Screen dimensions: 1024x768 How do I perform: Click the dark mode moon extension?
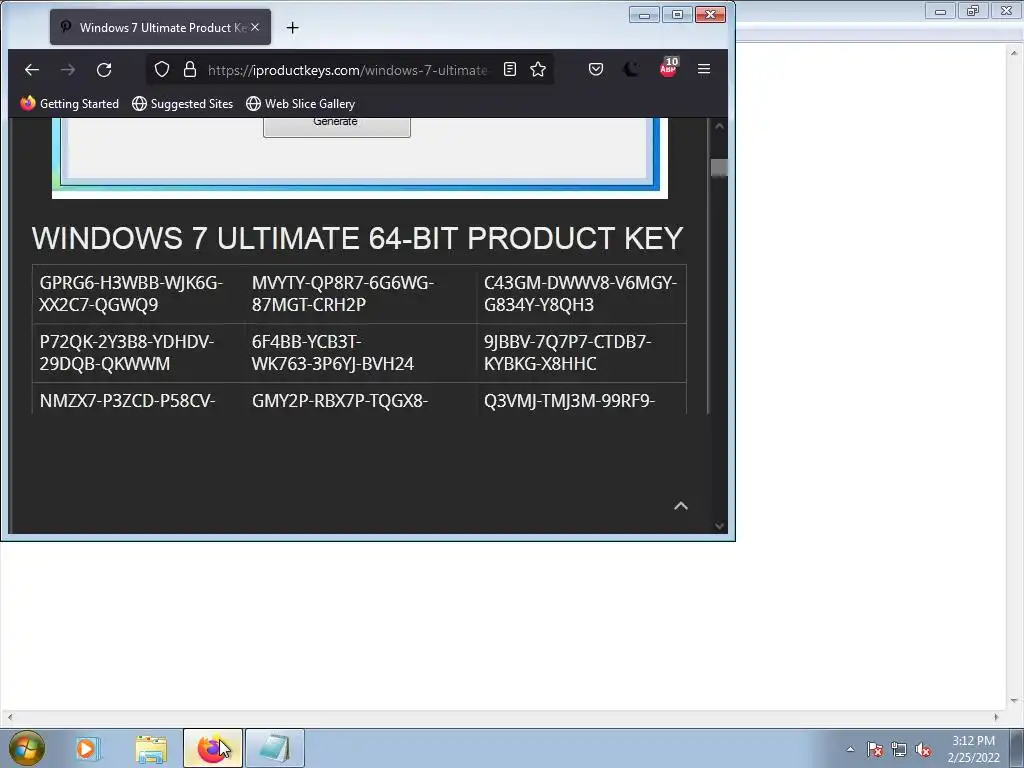[x=632, y=69]
